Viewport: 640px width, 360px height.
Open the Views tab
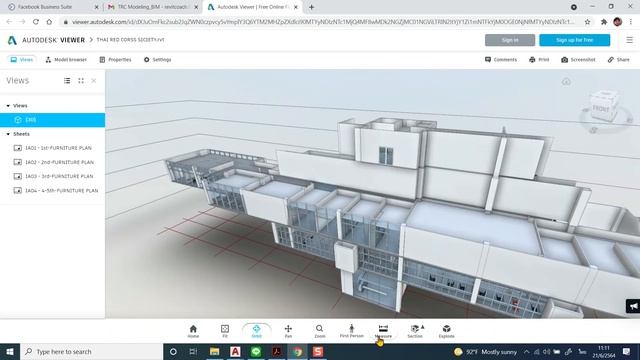click(22, 60)
